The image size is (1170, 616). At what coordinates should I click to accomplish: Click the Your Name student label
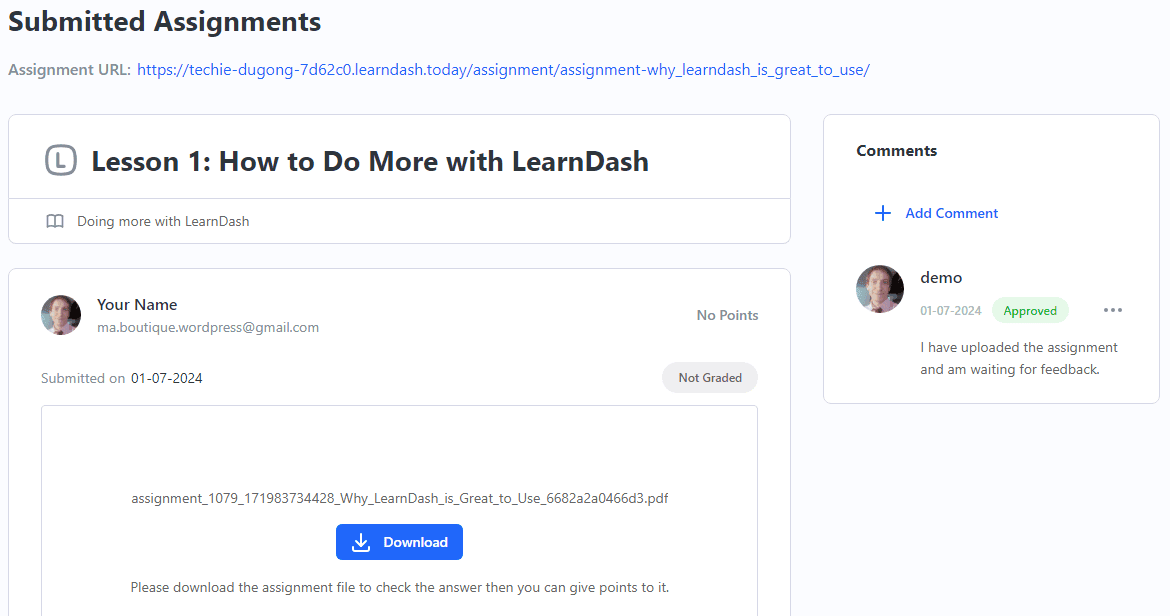pos(137,304)
